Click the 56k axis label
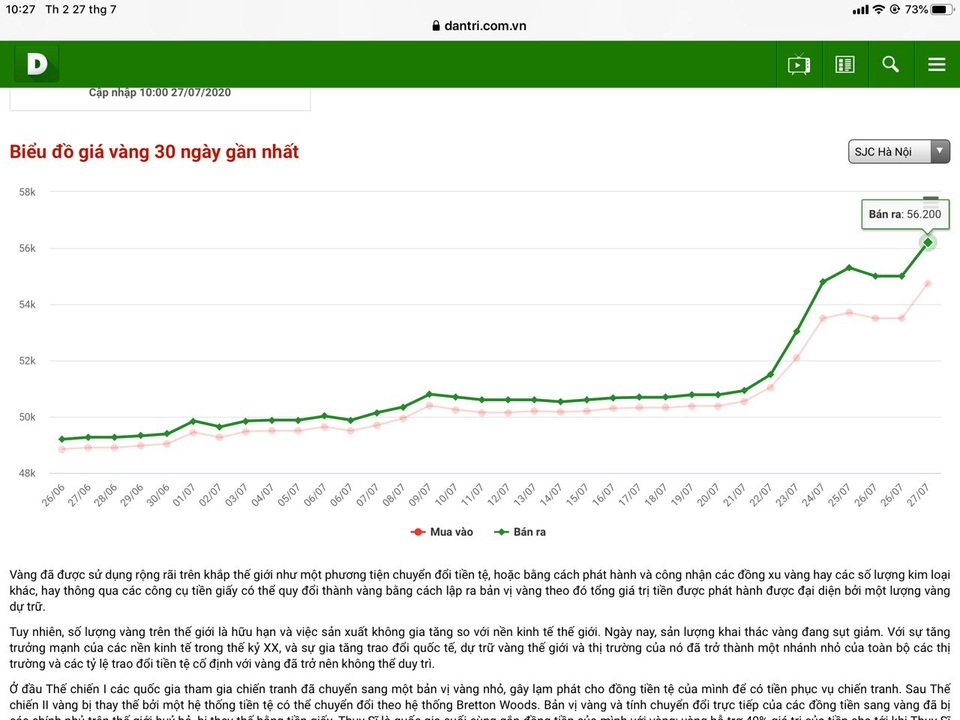The height and width of the screenshot is (720, 960). click(27, 248)
